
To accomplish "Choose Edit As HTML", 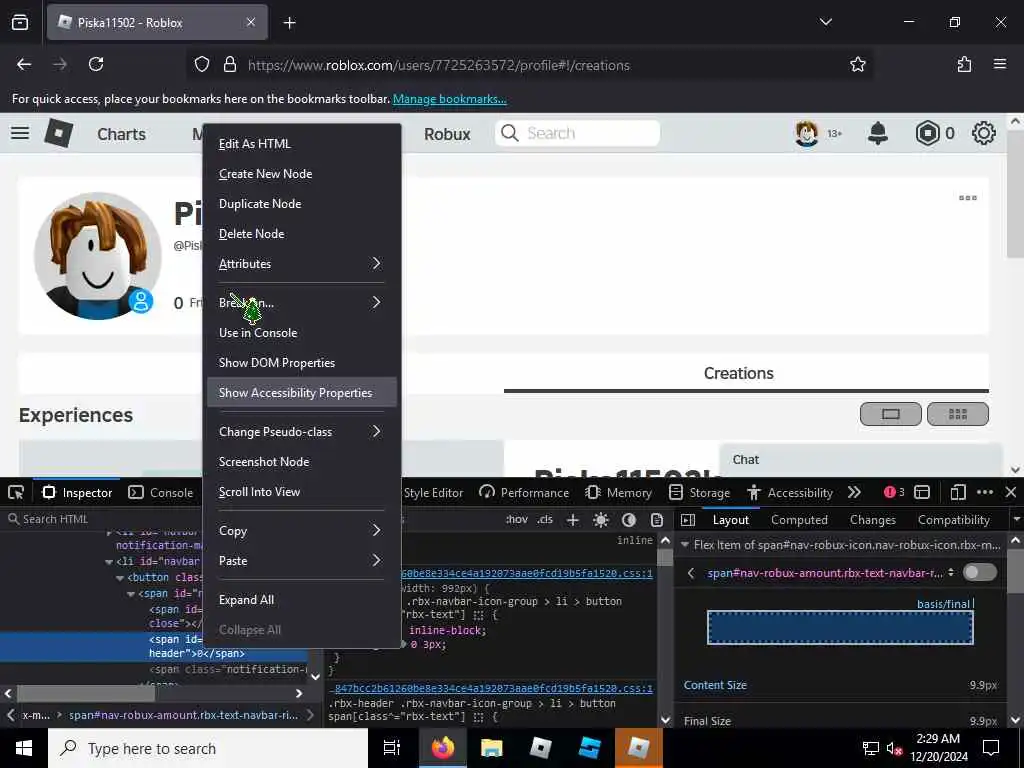I will tap(301, 144).
